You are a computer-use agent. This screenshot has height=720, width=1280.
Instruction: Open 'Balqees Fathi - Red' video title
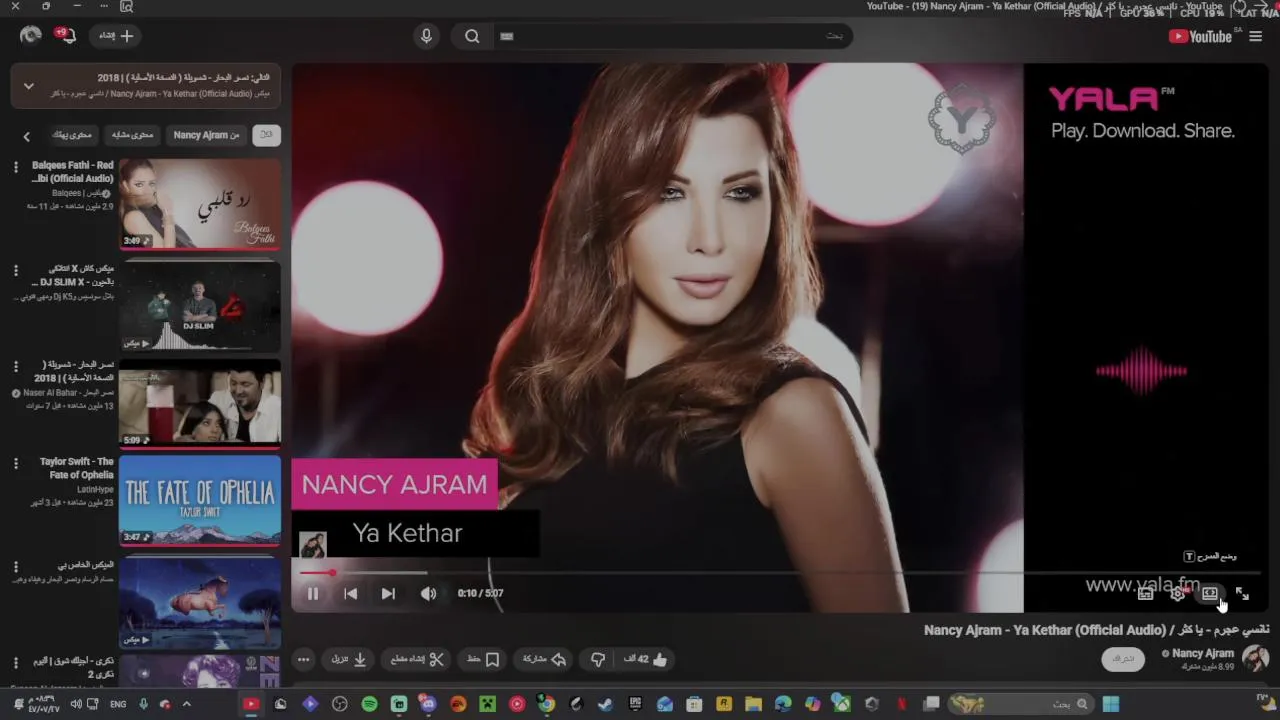73,172
